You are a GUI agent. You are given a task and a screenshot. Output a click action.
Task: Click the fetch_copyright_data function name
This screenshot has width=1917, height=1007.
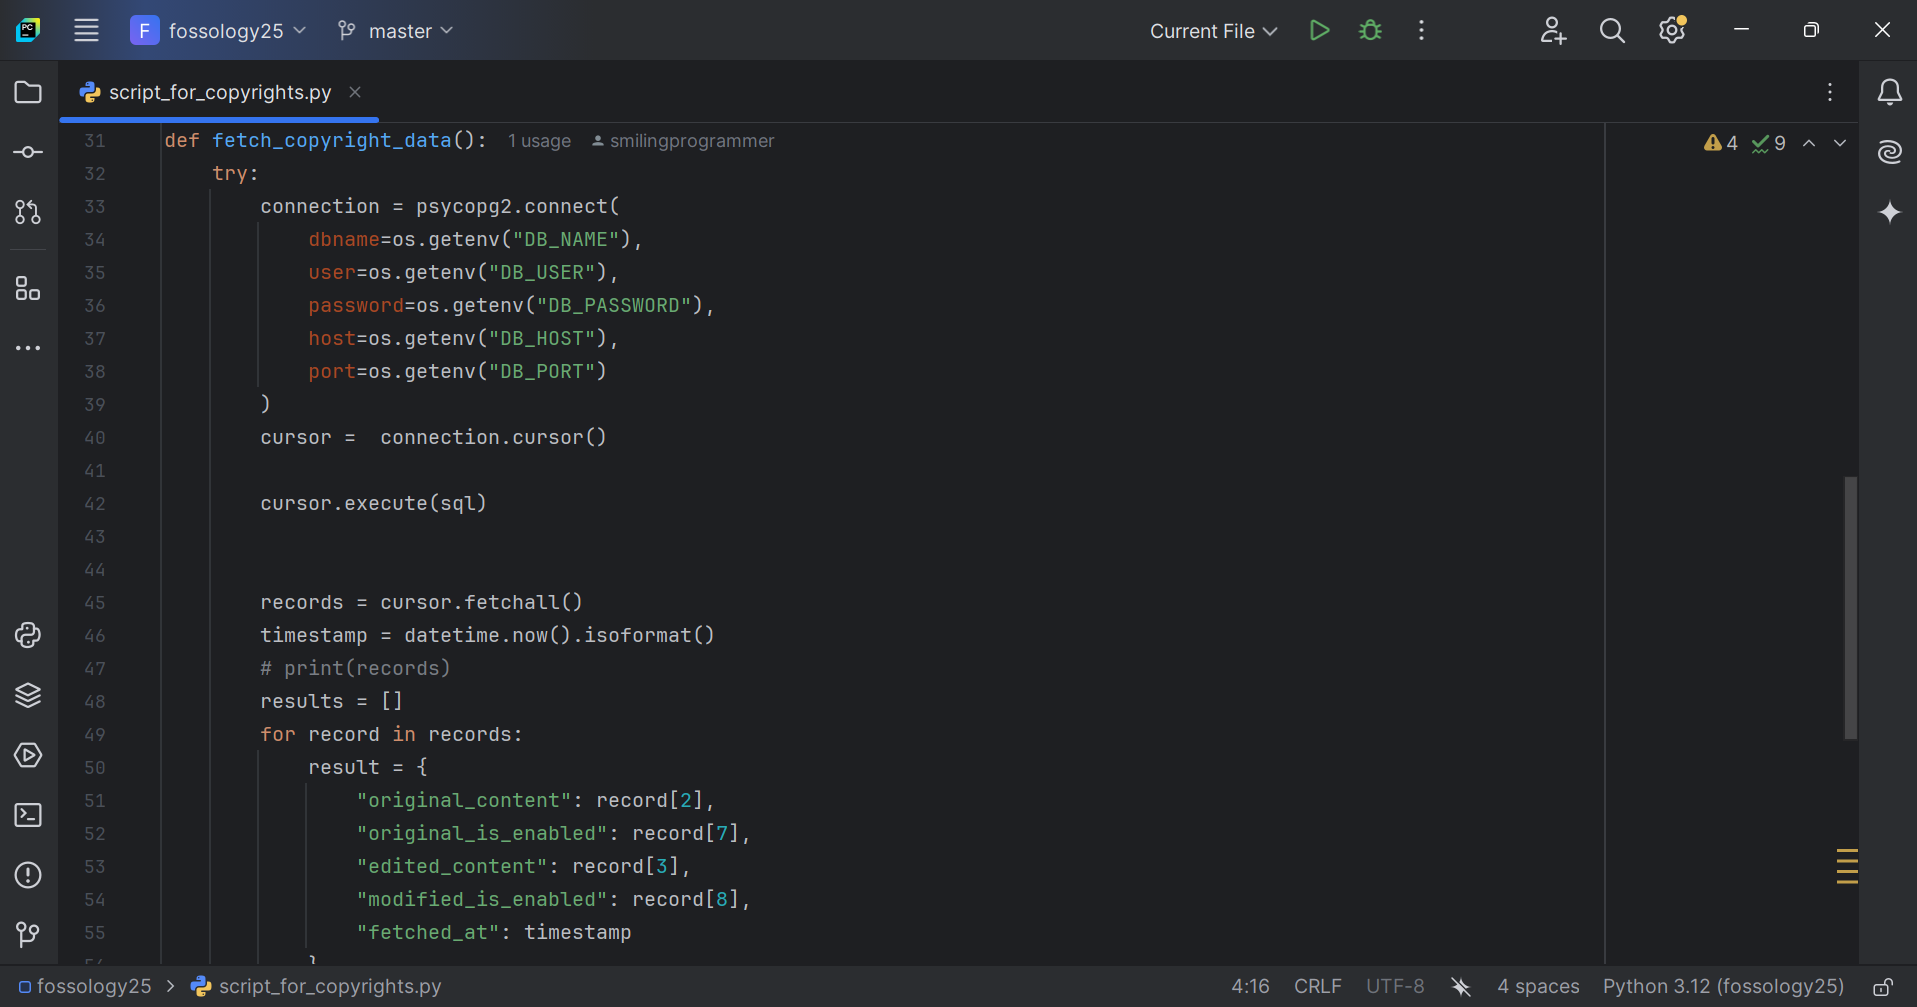[331, 141]
